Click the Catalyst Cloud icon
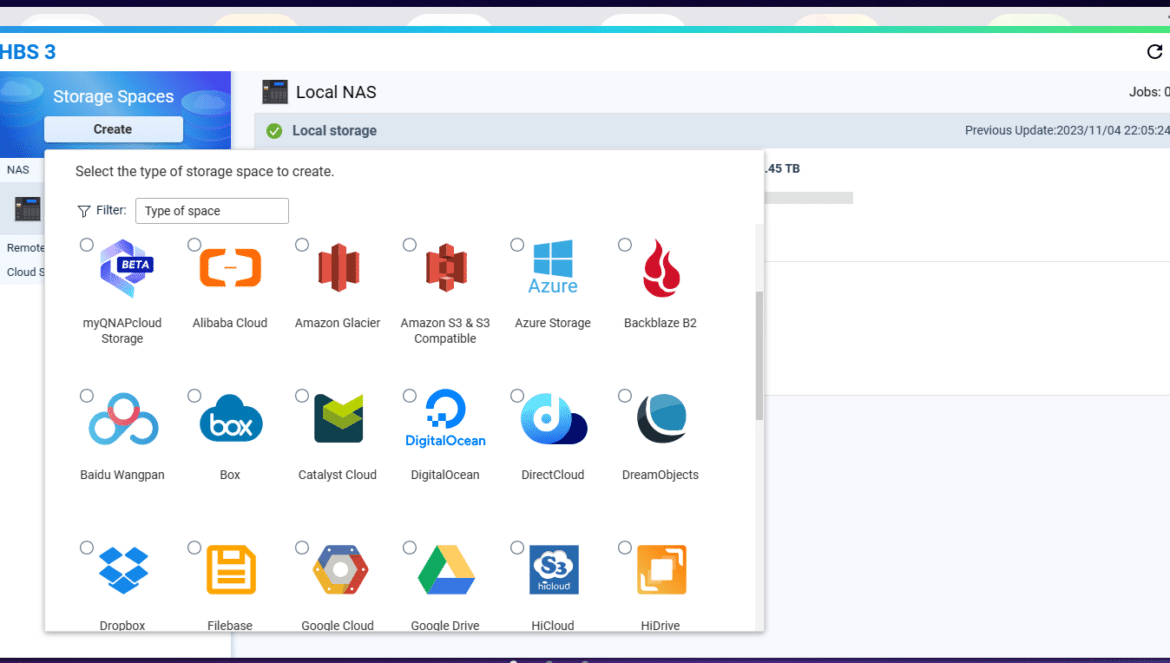Image resolution: width=1170 pixels, height=663 pixels. [339, 418]
